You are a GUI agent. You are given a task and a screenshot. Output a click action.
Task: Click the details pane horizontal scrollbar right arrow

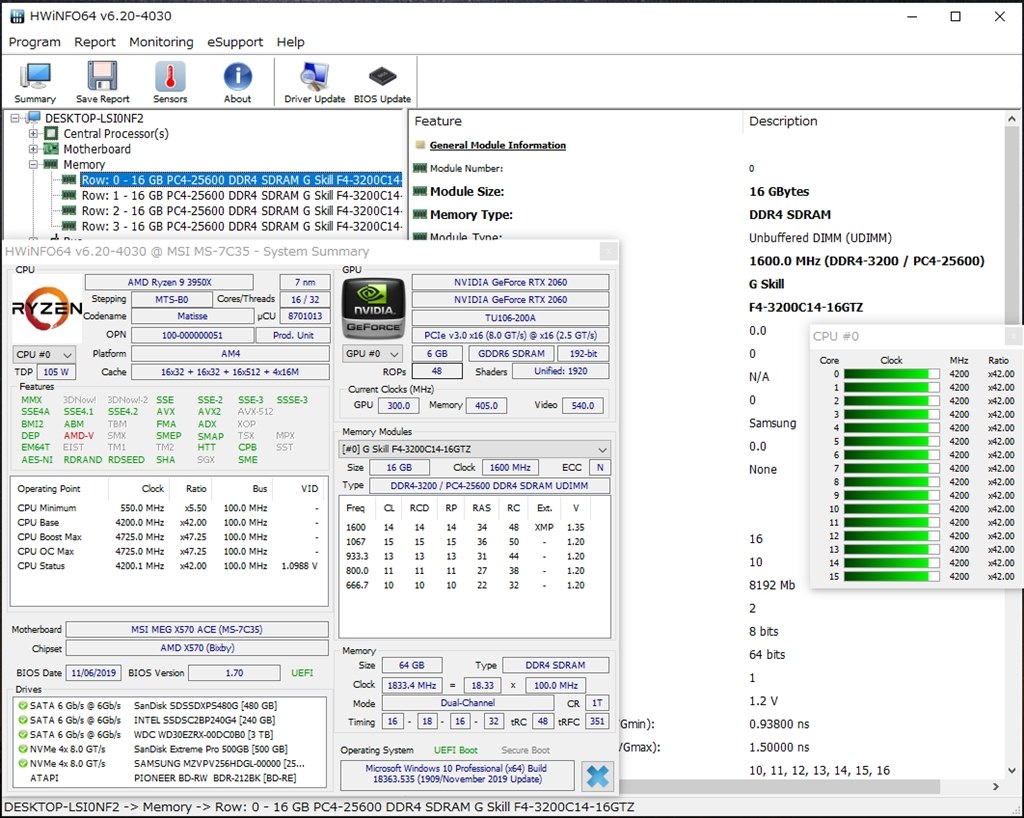996,787
